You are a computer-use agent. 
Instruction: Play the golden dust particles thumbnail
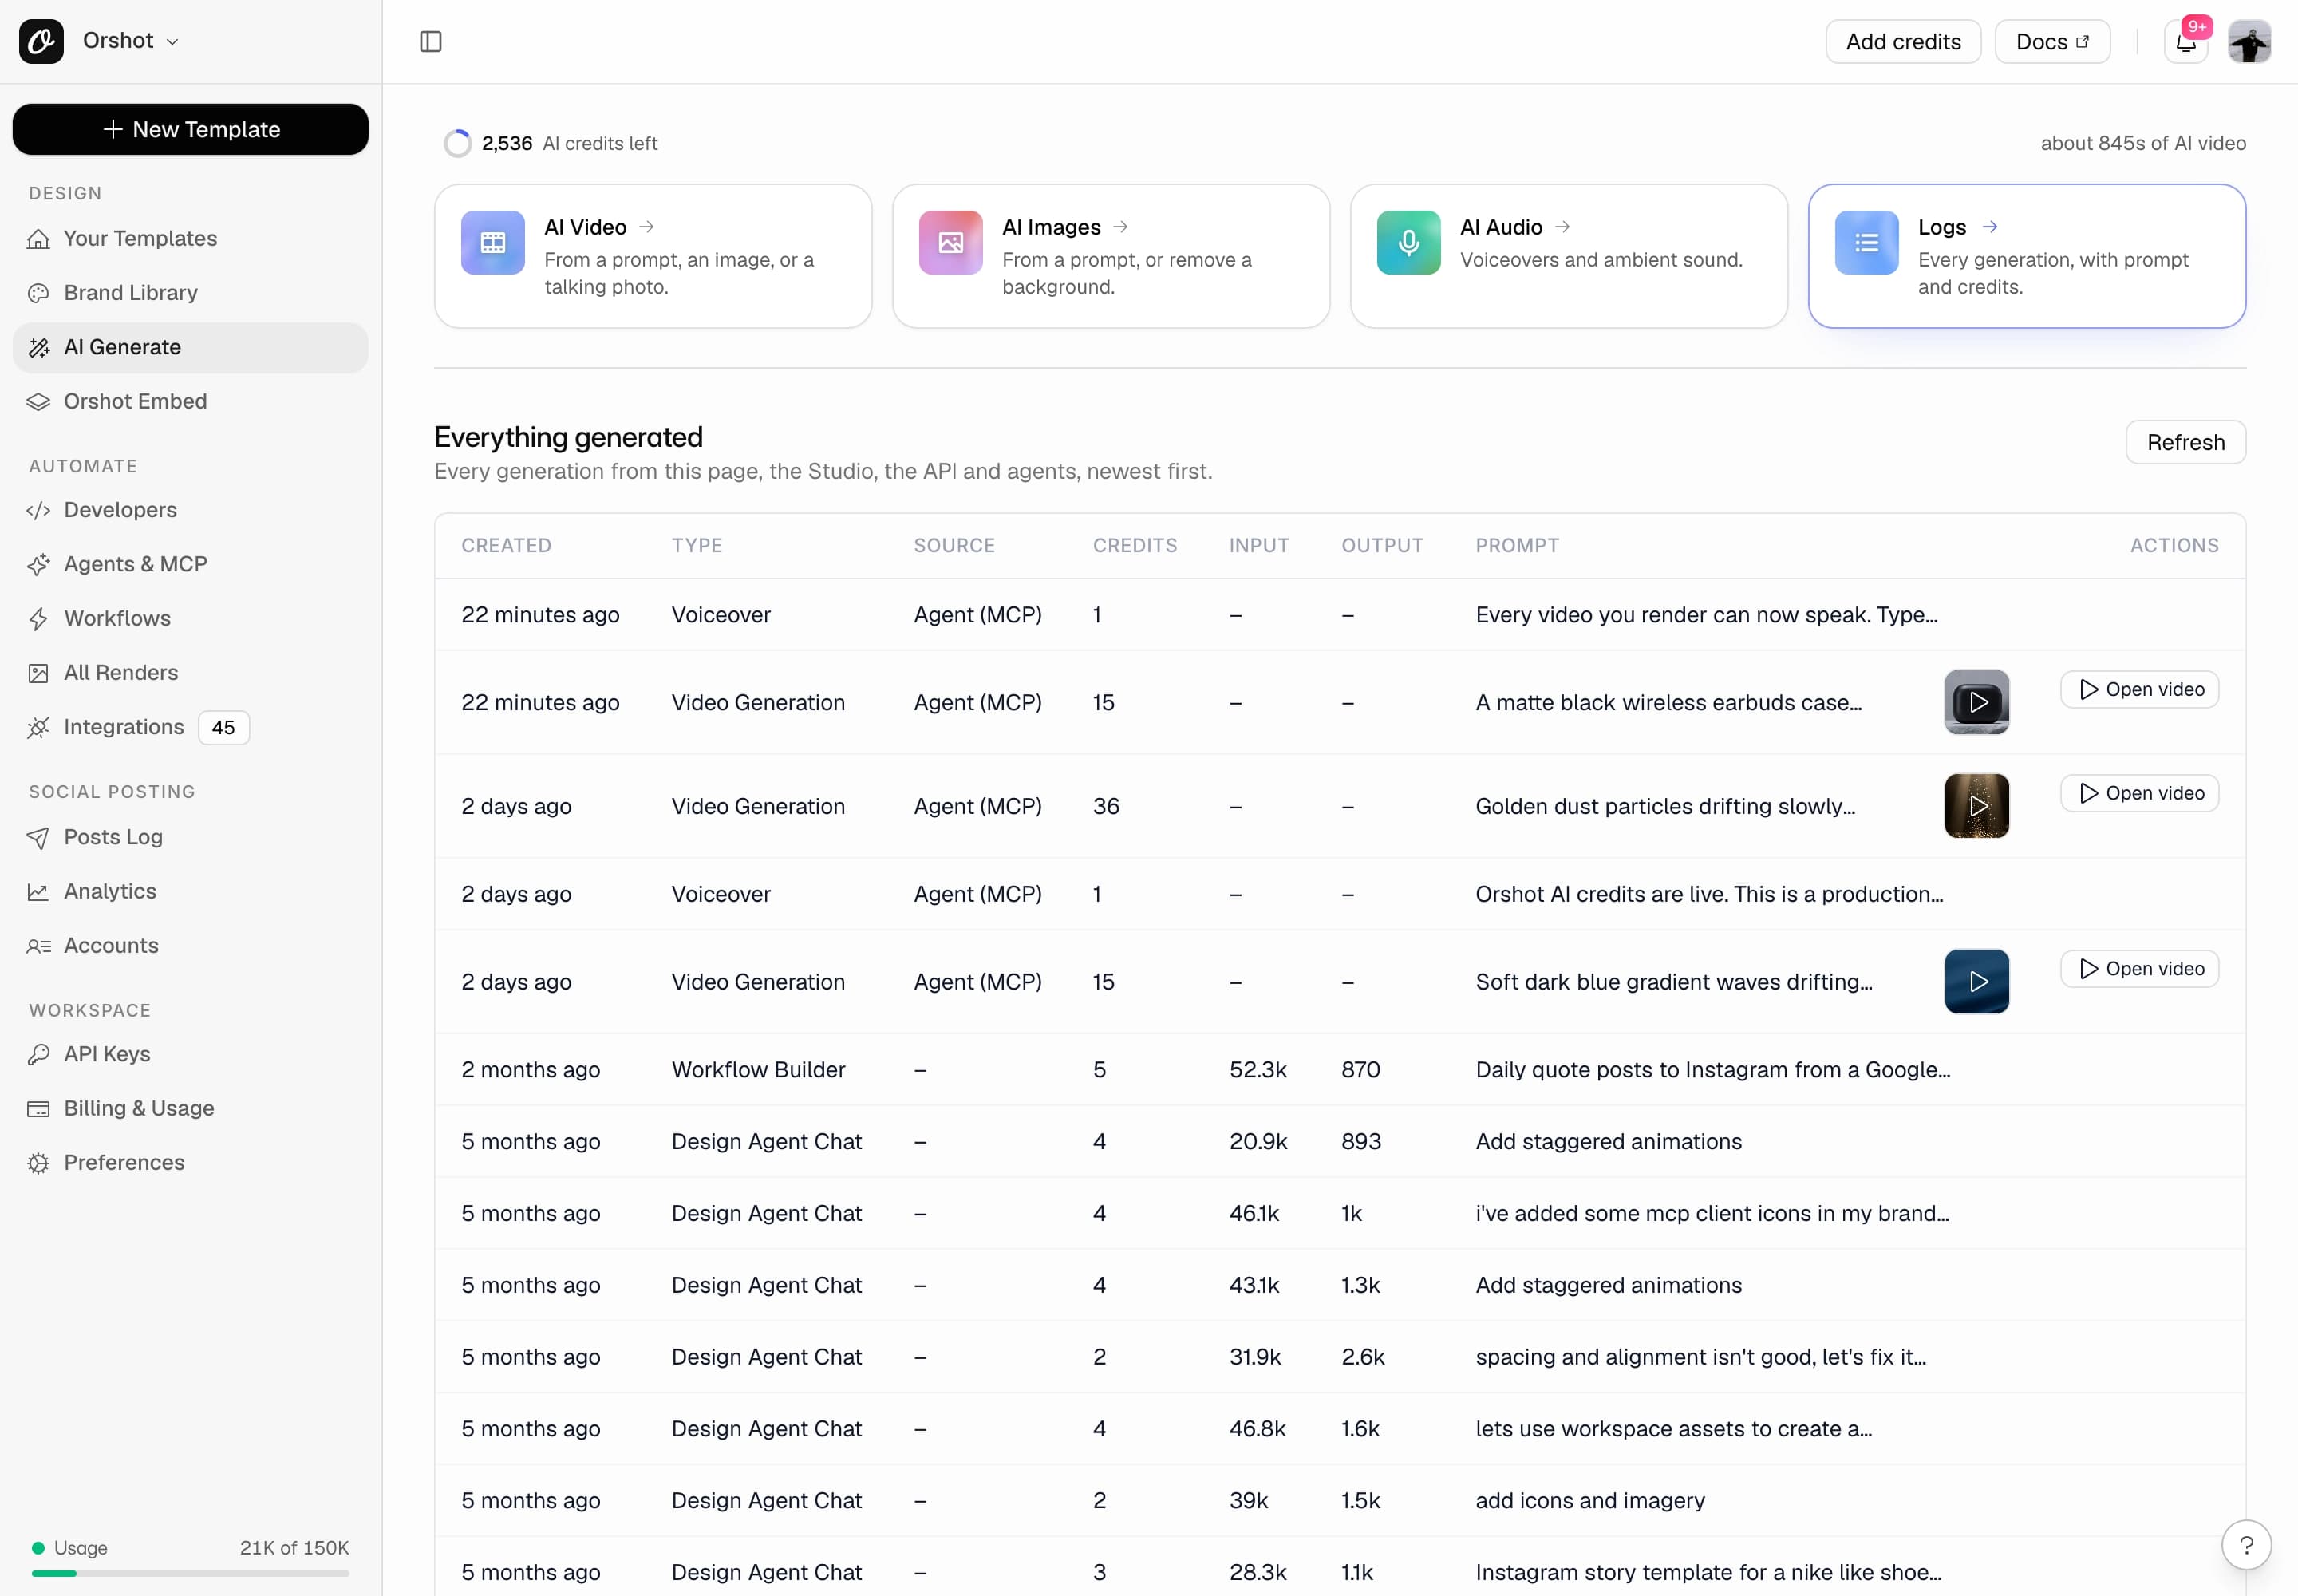(x=1976, y=806)
